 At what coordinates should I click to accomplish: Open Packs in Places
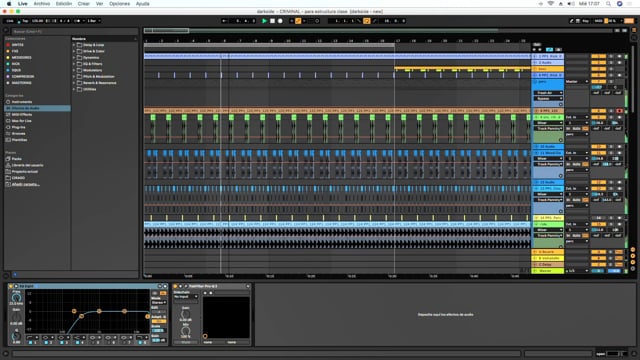16,159
